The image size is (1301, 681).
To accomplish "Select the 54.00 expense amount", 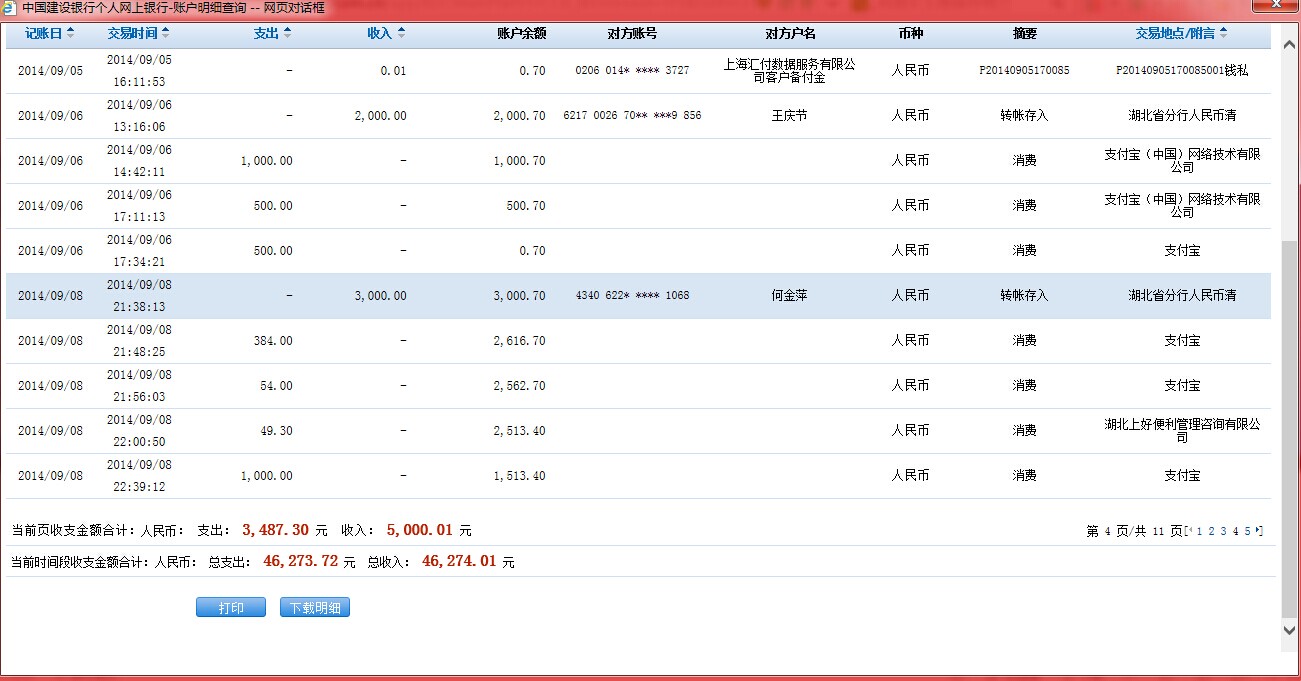I will point(276,386).
